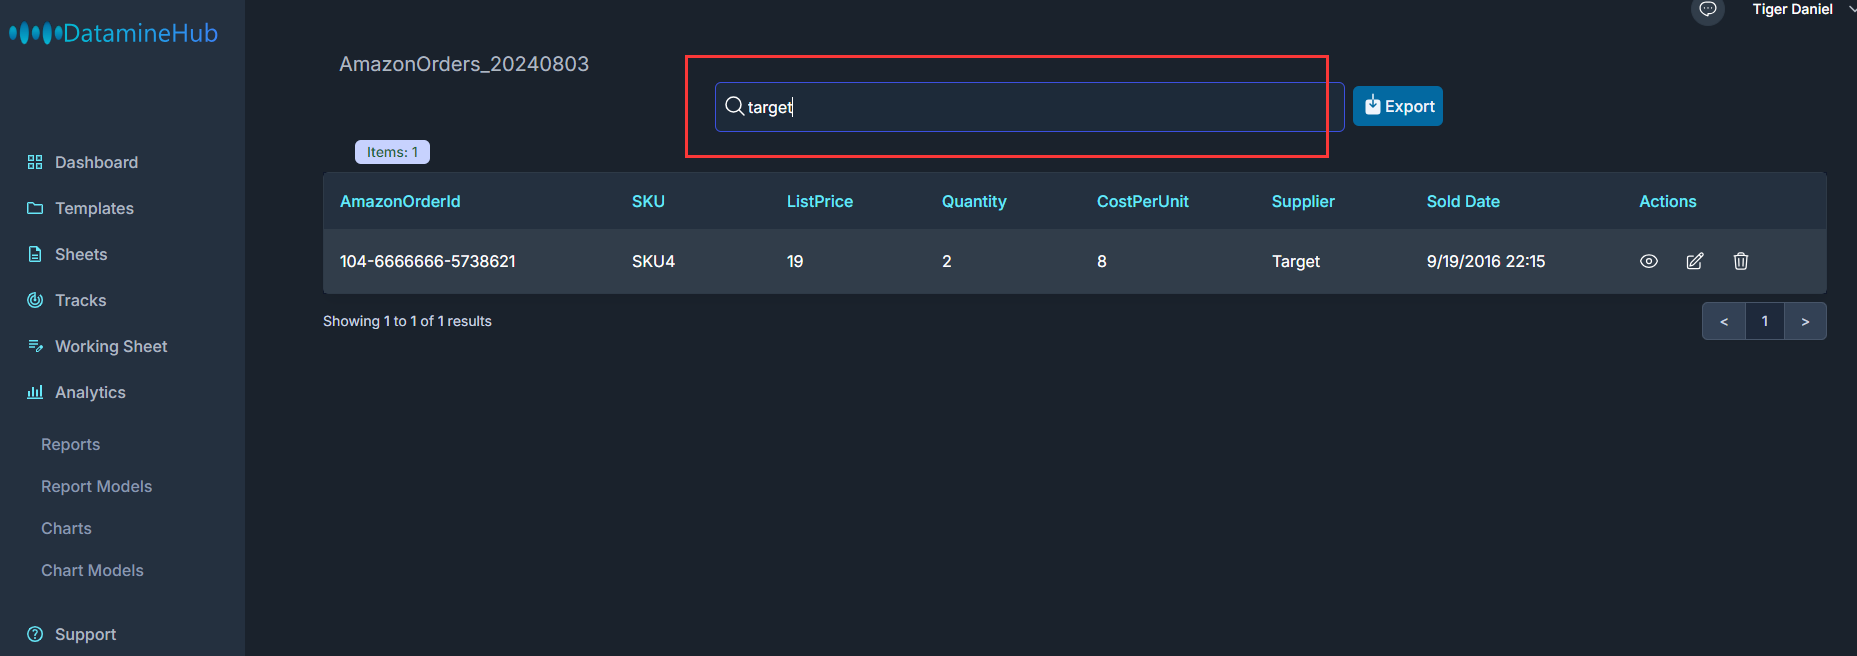Click the Export button

tap(1398, 106)
